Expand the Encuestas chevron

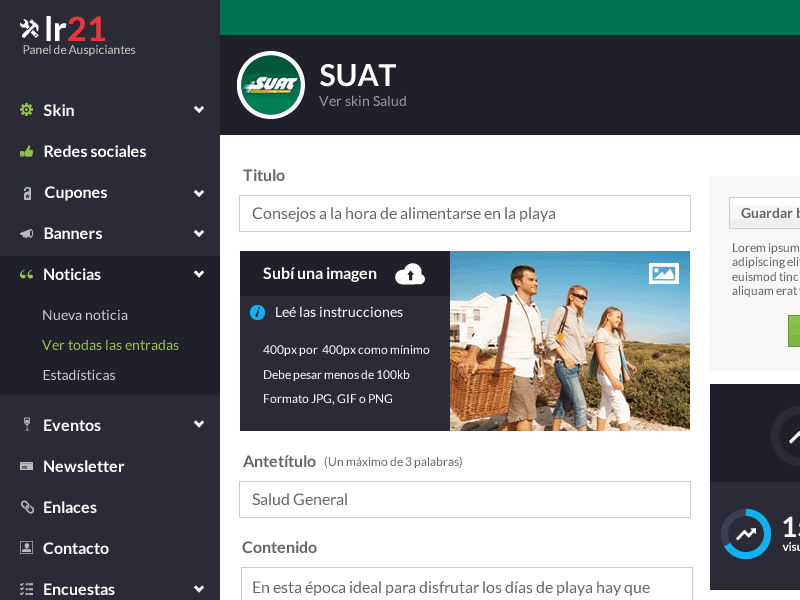click(199, 589)
